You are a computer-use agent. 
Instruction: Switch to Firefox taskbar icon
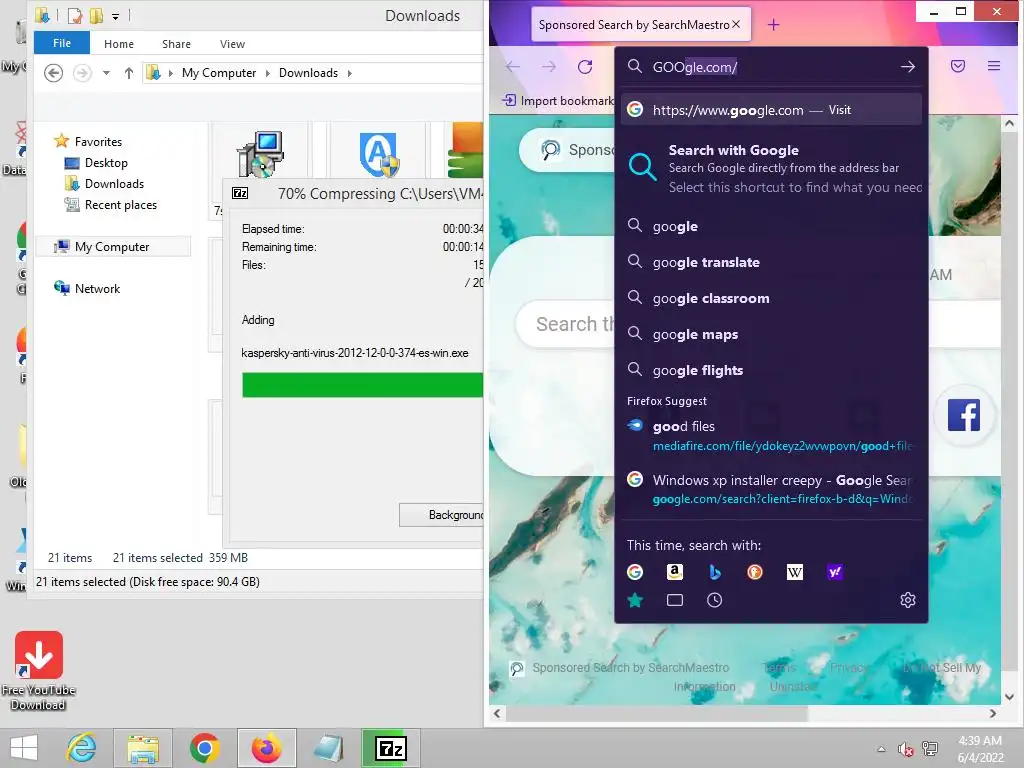coord(266,748)
